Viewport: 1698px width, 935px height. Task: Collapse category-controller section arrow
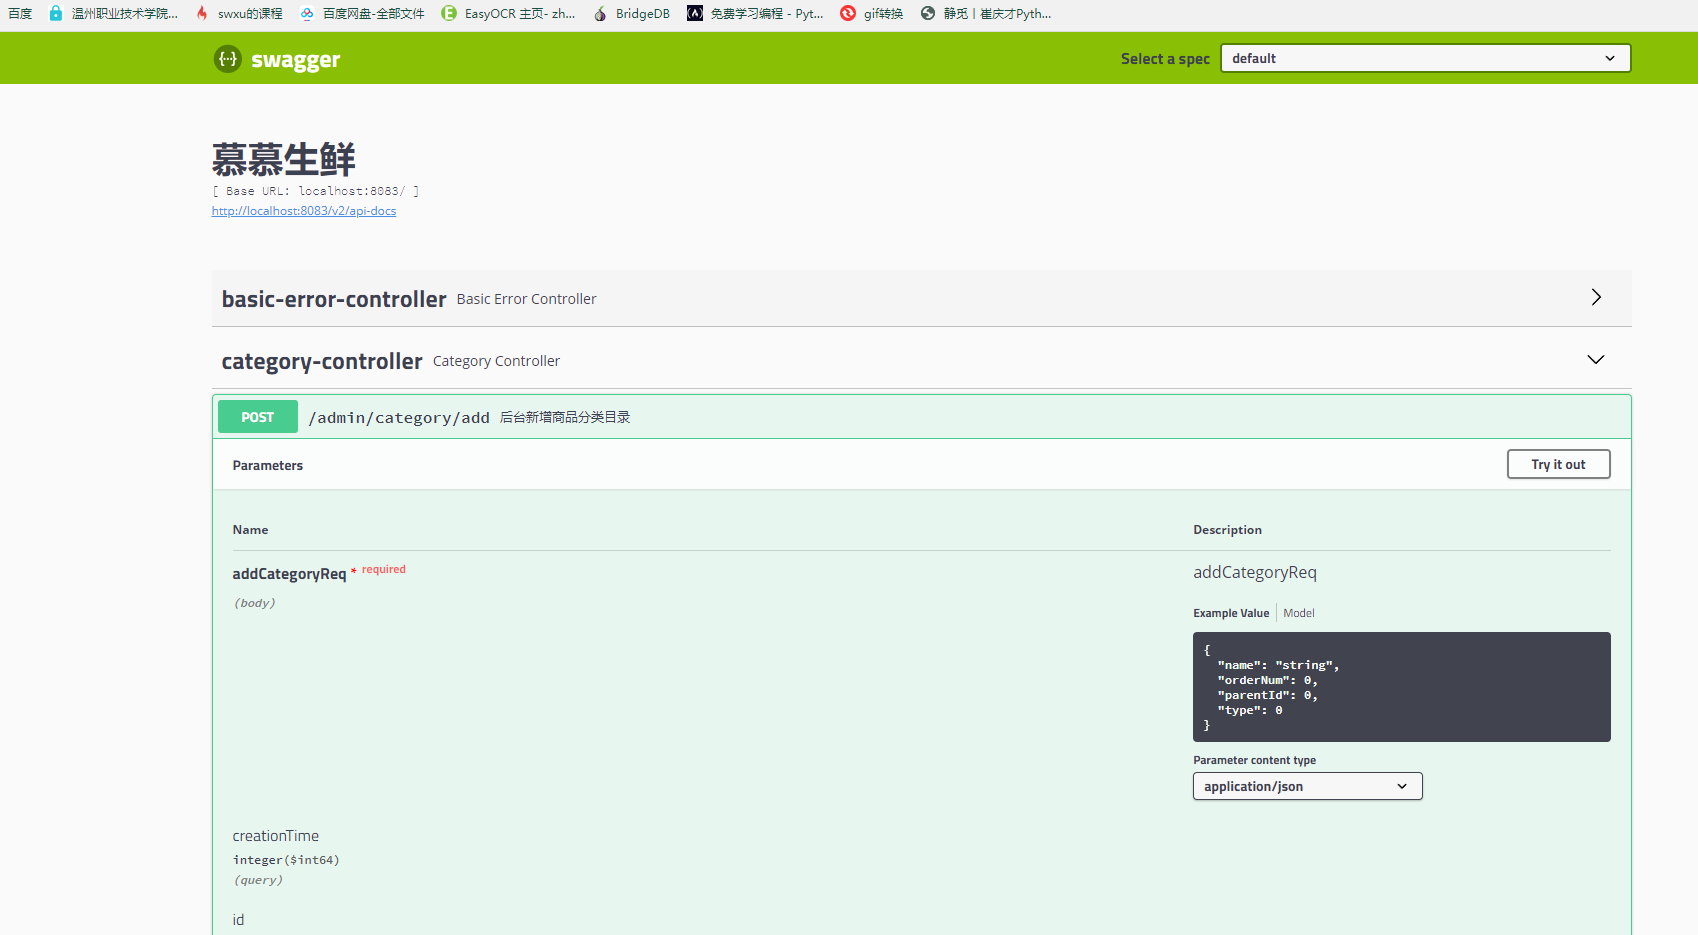pyautogui.click(x=1596, y=359)
